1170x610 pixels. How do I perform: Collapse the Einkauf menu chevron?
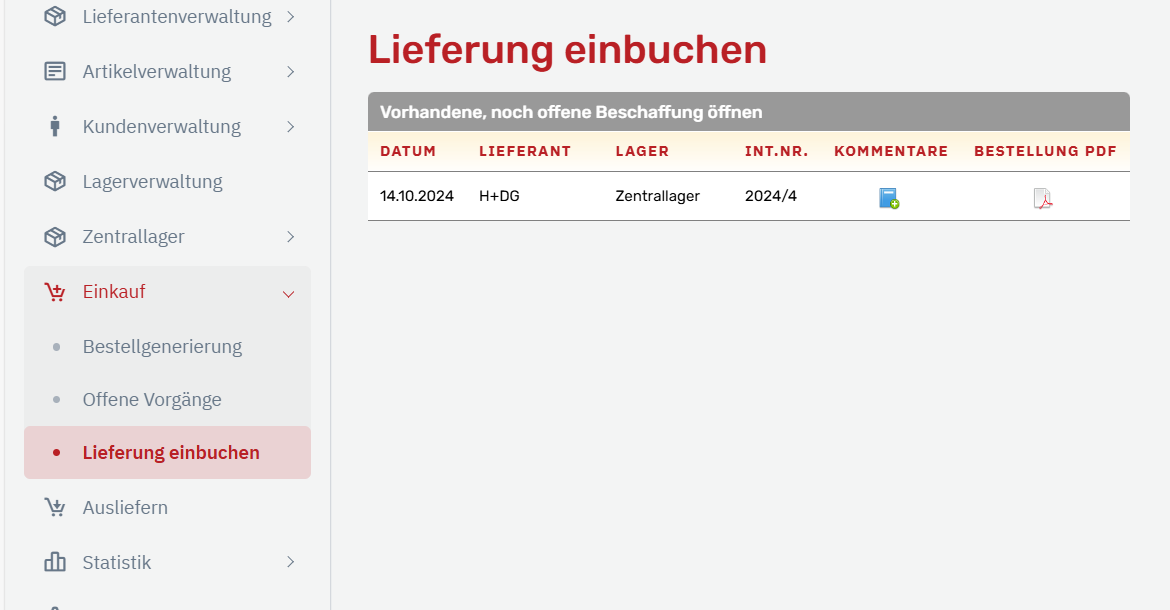[289, 294]
